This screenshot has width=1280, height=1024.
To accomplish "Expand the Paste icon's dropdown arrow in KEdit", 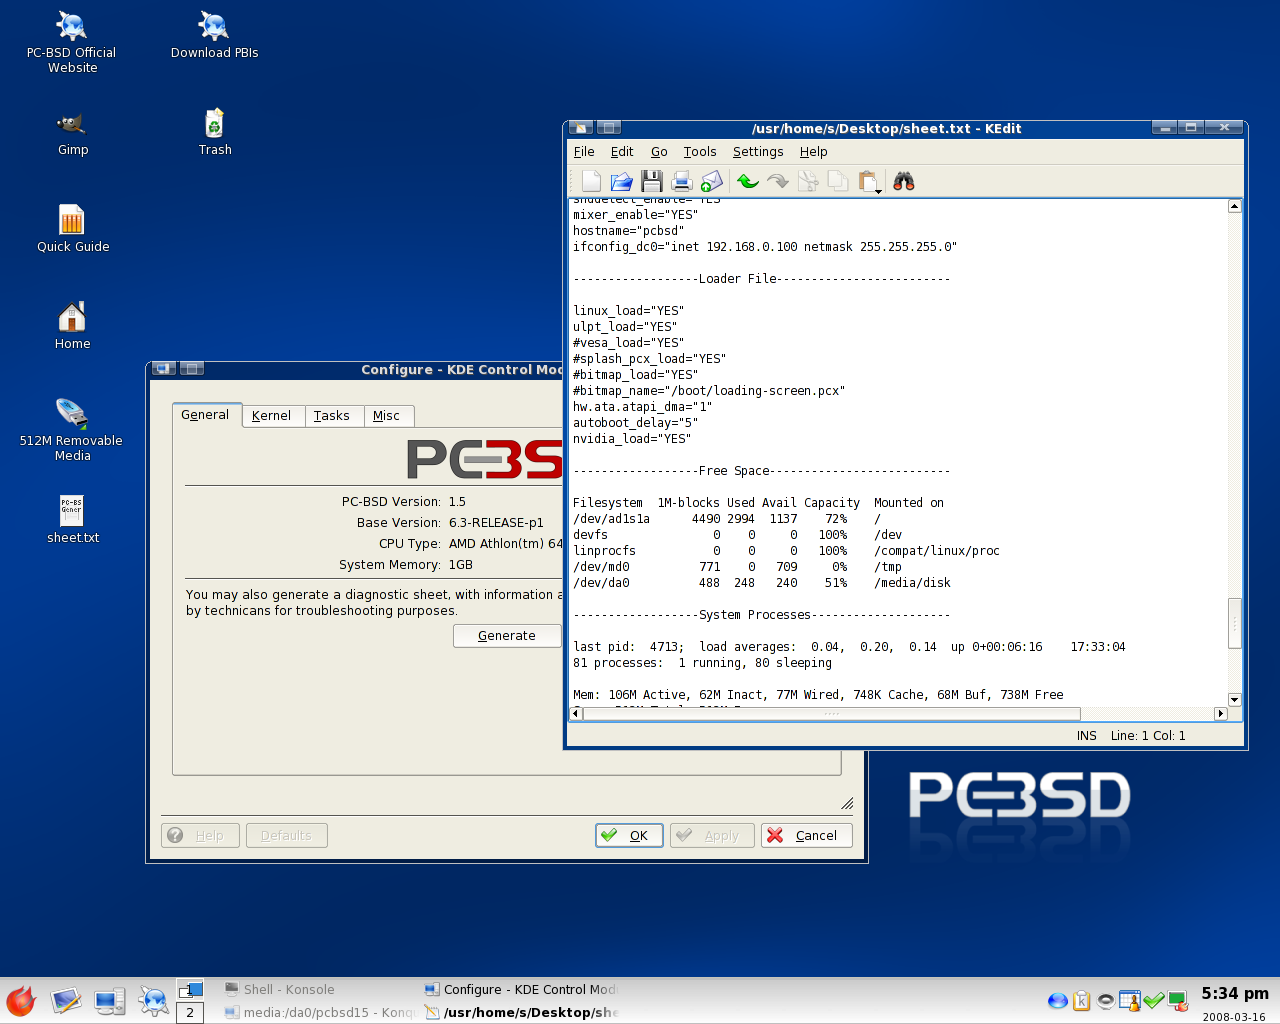I will (x=879, y=190).
